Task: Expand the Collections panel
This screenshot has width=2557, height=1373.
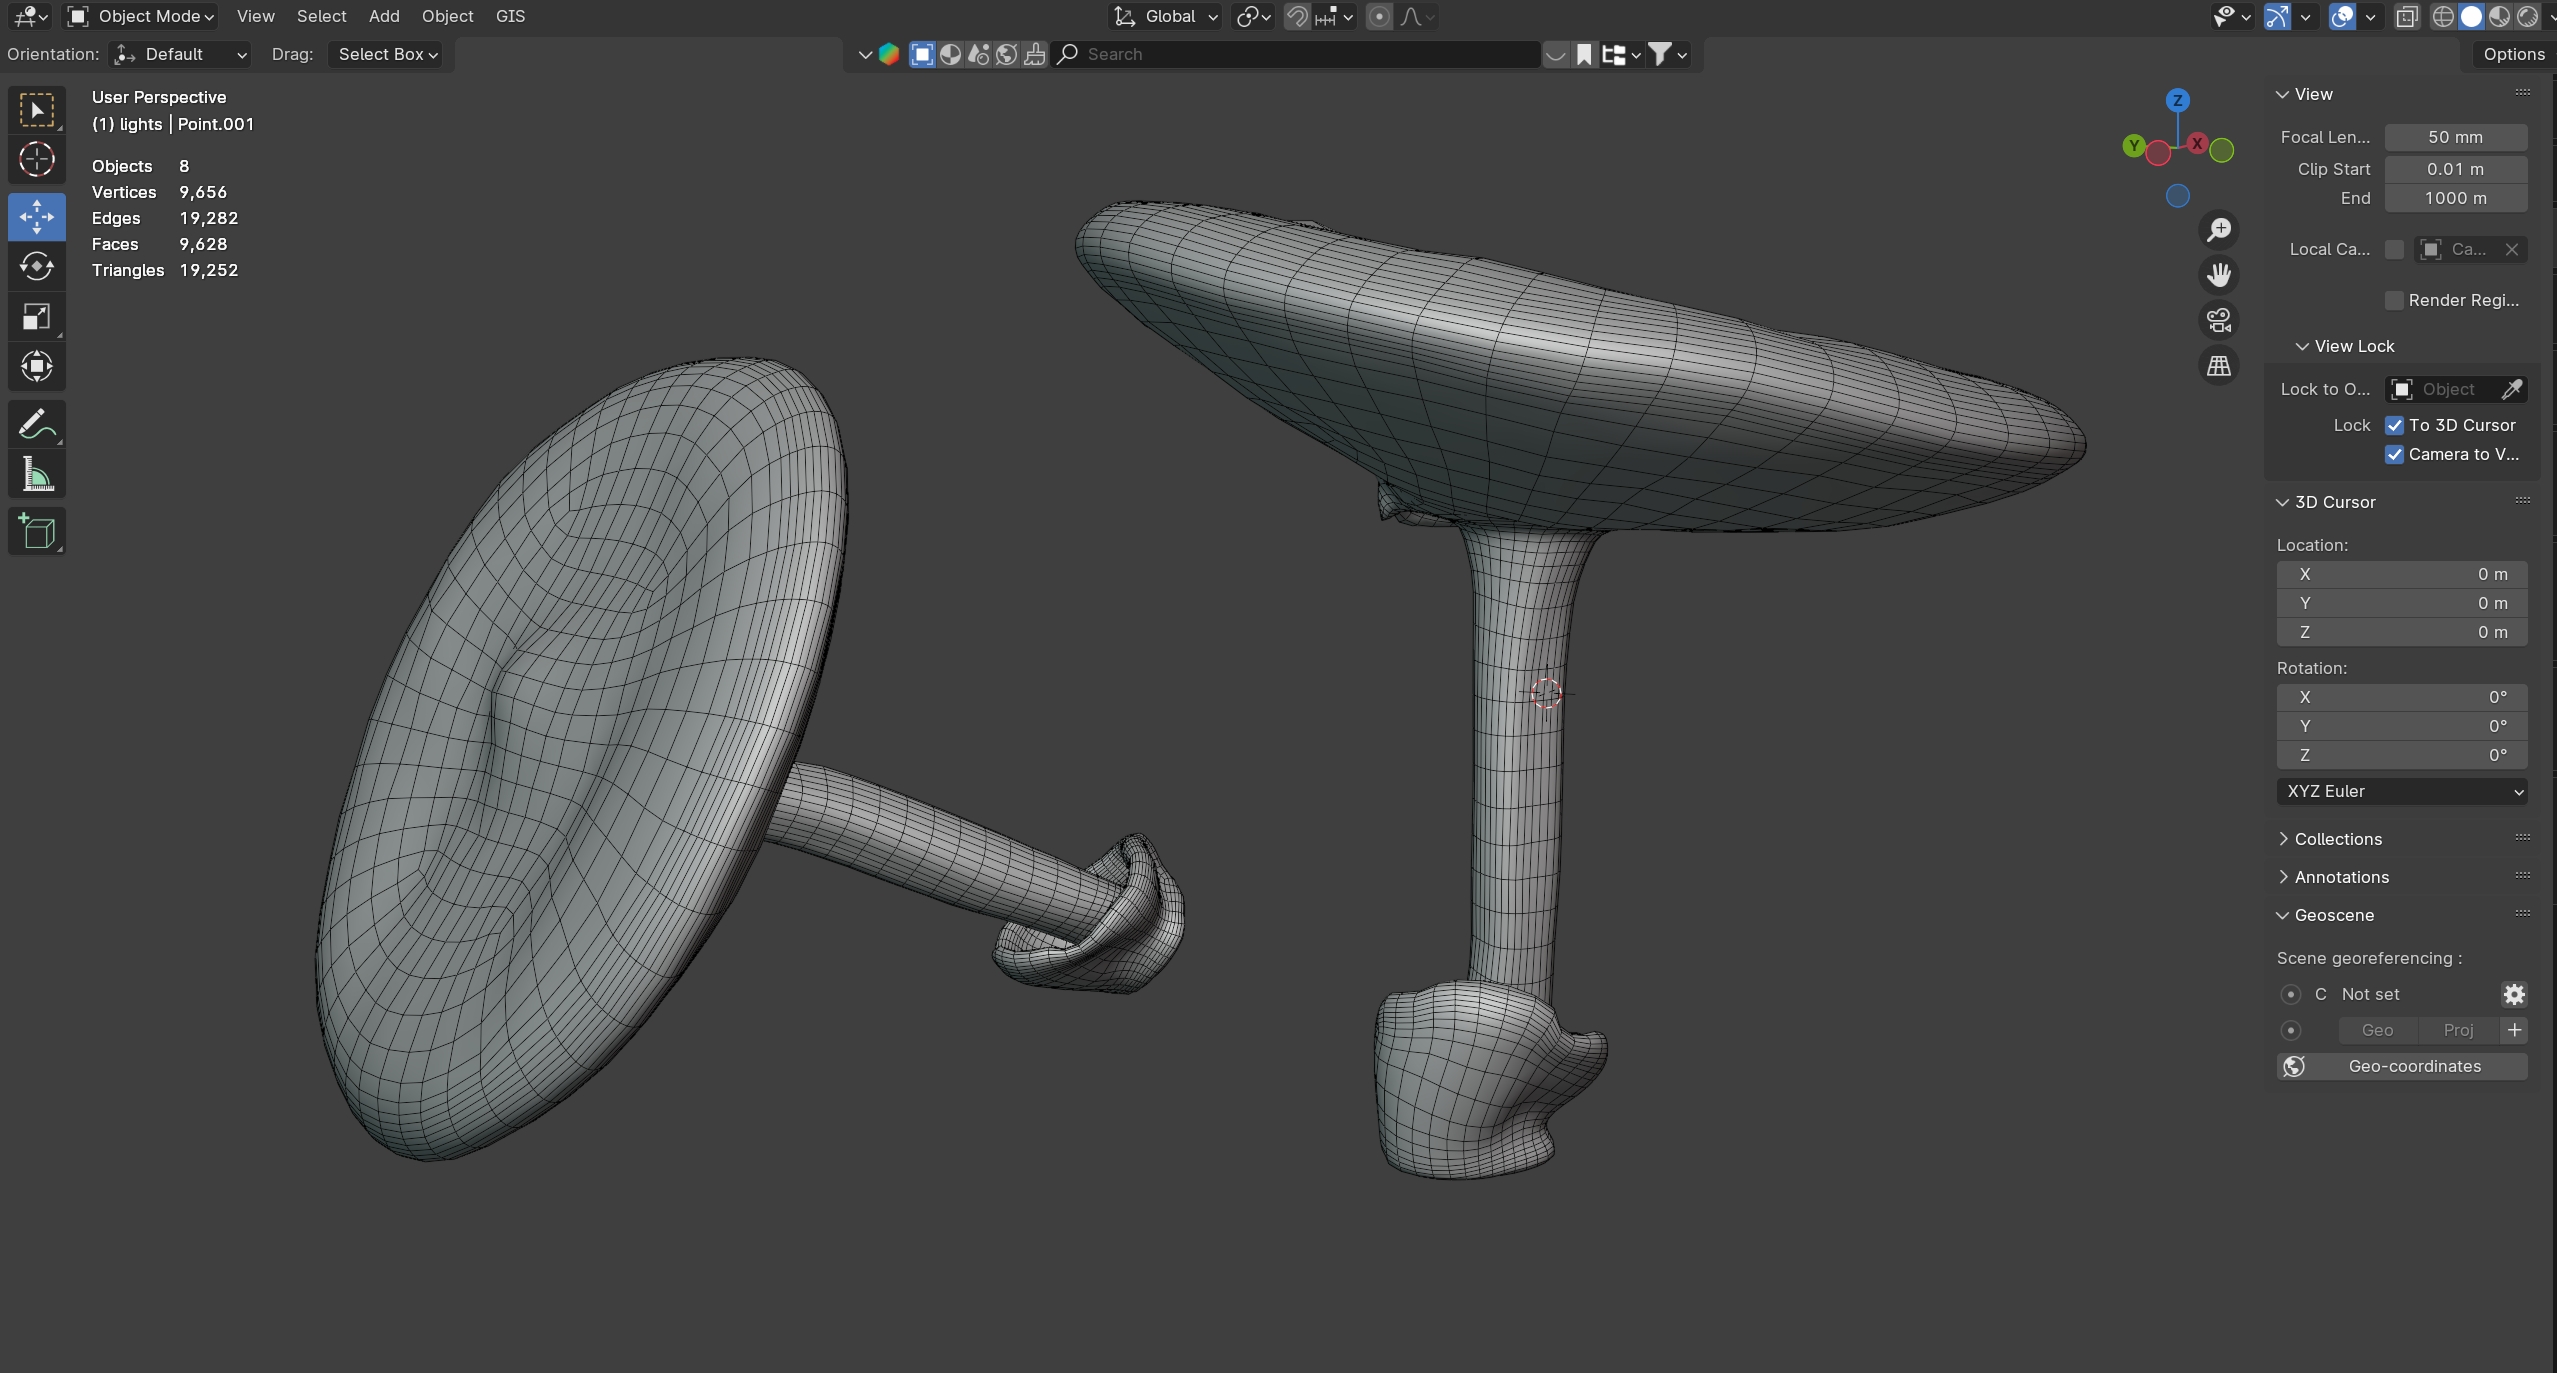Action: click(2338, 839)
